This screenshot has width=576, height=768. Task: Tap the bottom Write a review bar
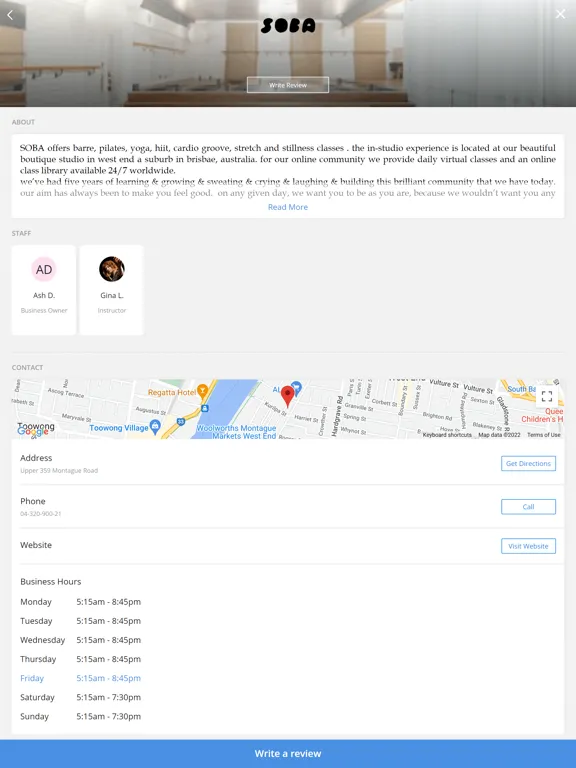[288, 754]
